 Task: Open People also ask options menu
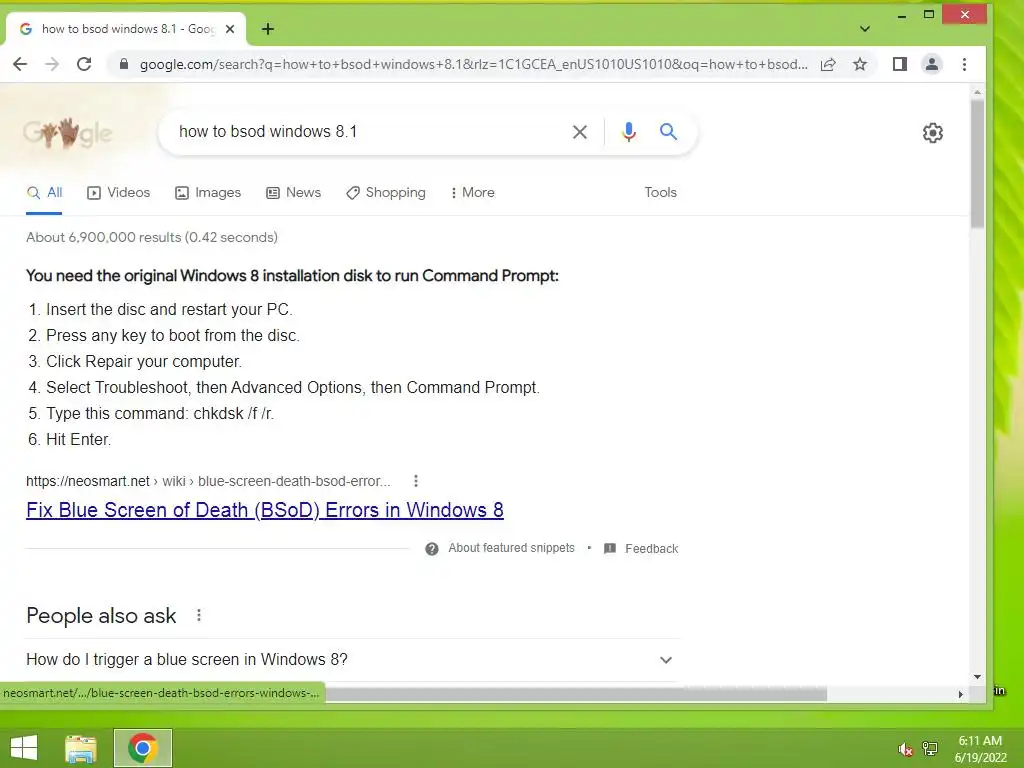point(199,615)
